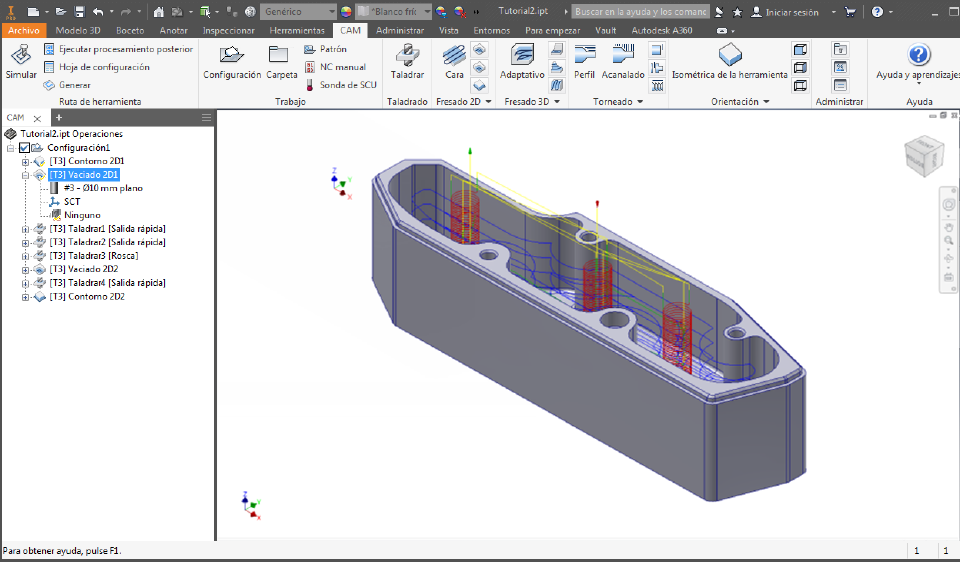Image resolution: width=960 pixels, height=562 pixels.
Task: Click top small icon in Administrar panel
Action: pos(840,50)
